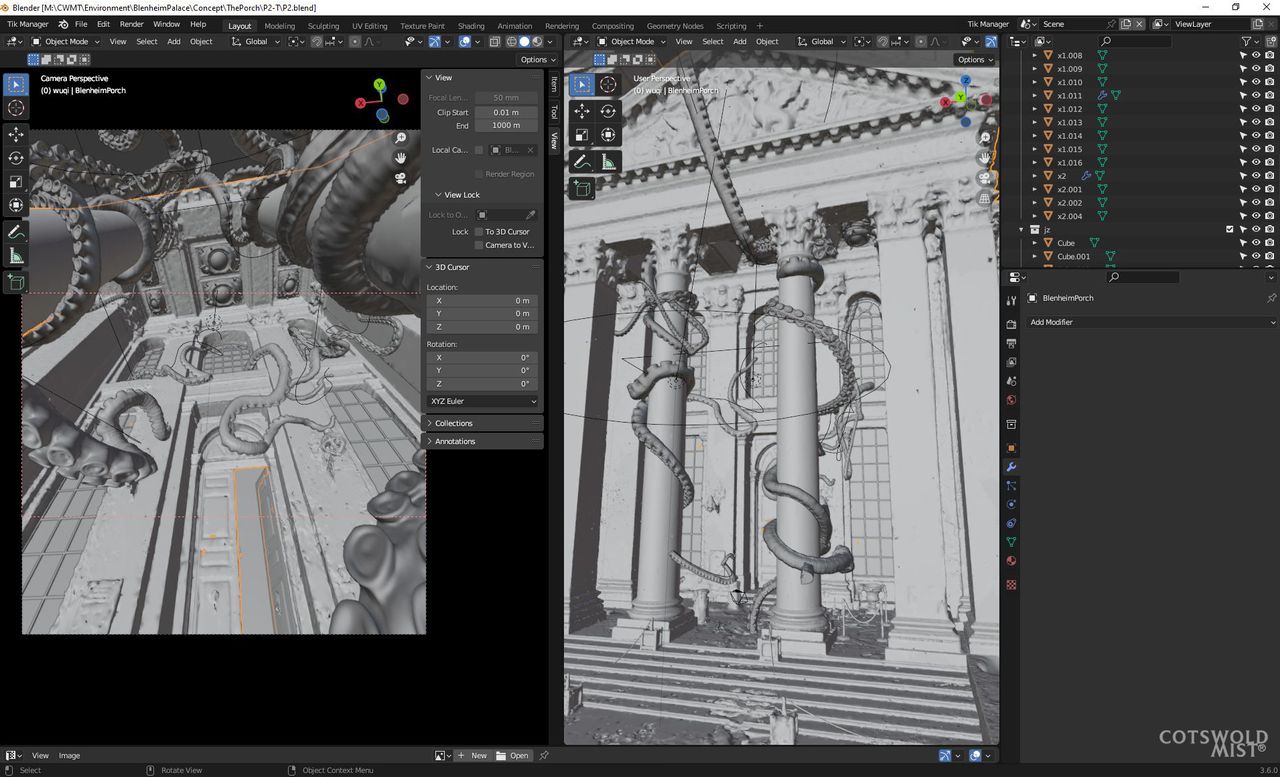
Task: Select the Measure tool in left toolbar
Action: tap(16, 256)
